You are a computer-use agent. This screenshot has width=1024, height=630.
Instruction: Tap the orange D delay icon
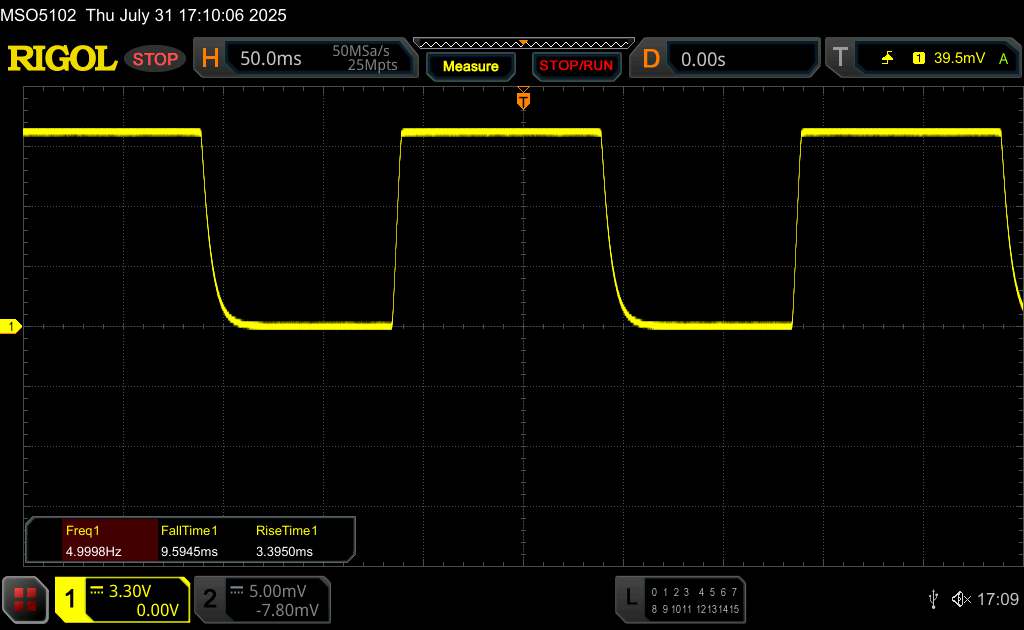(x=651, y=59)
